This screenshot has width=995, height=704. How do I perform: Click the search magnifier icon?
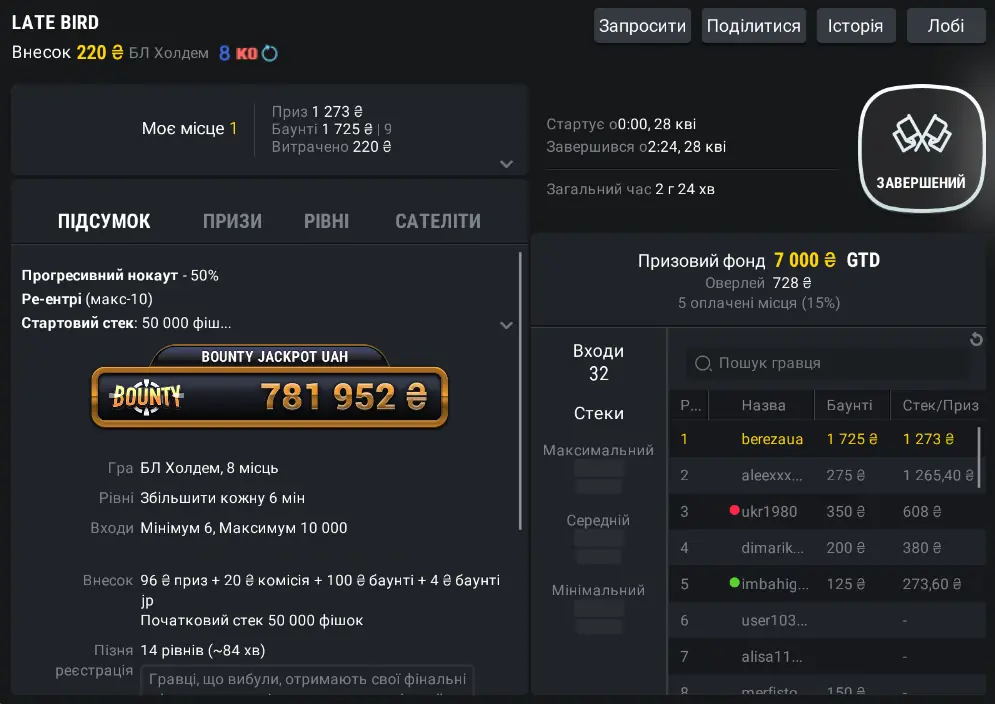(703, 363)
